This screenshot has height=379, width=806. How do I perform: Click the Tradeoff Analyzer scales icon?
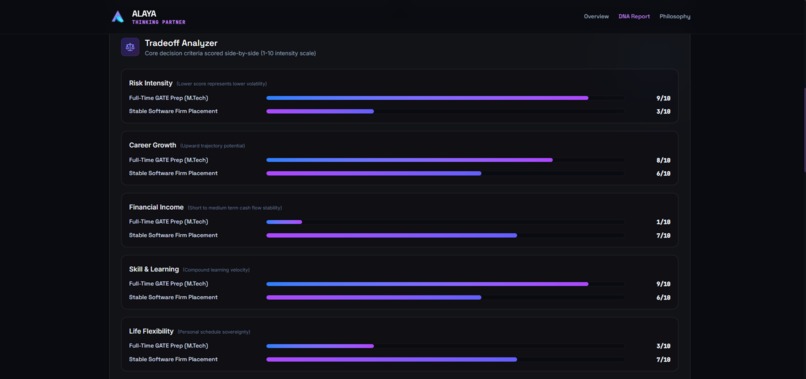coord(130,47)
